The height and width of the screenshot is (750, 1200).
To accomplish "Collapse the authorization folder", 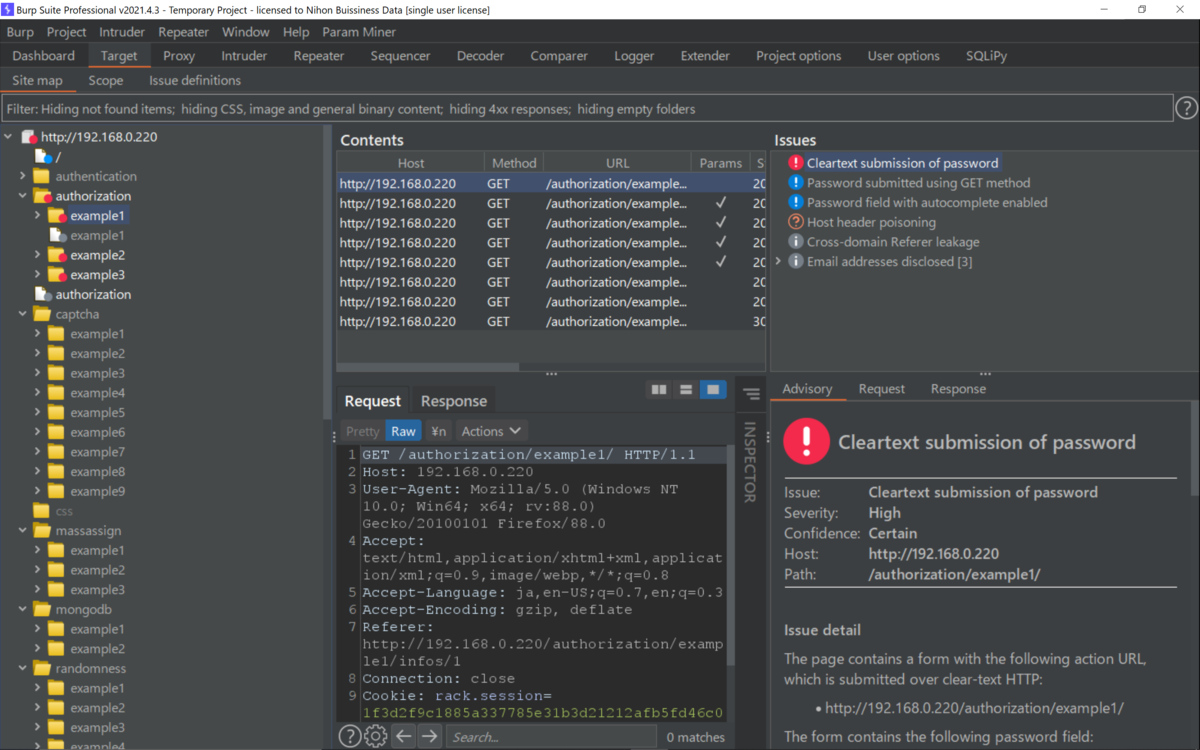I will [23, 196].
